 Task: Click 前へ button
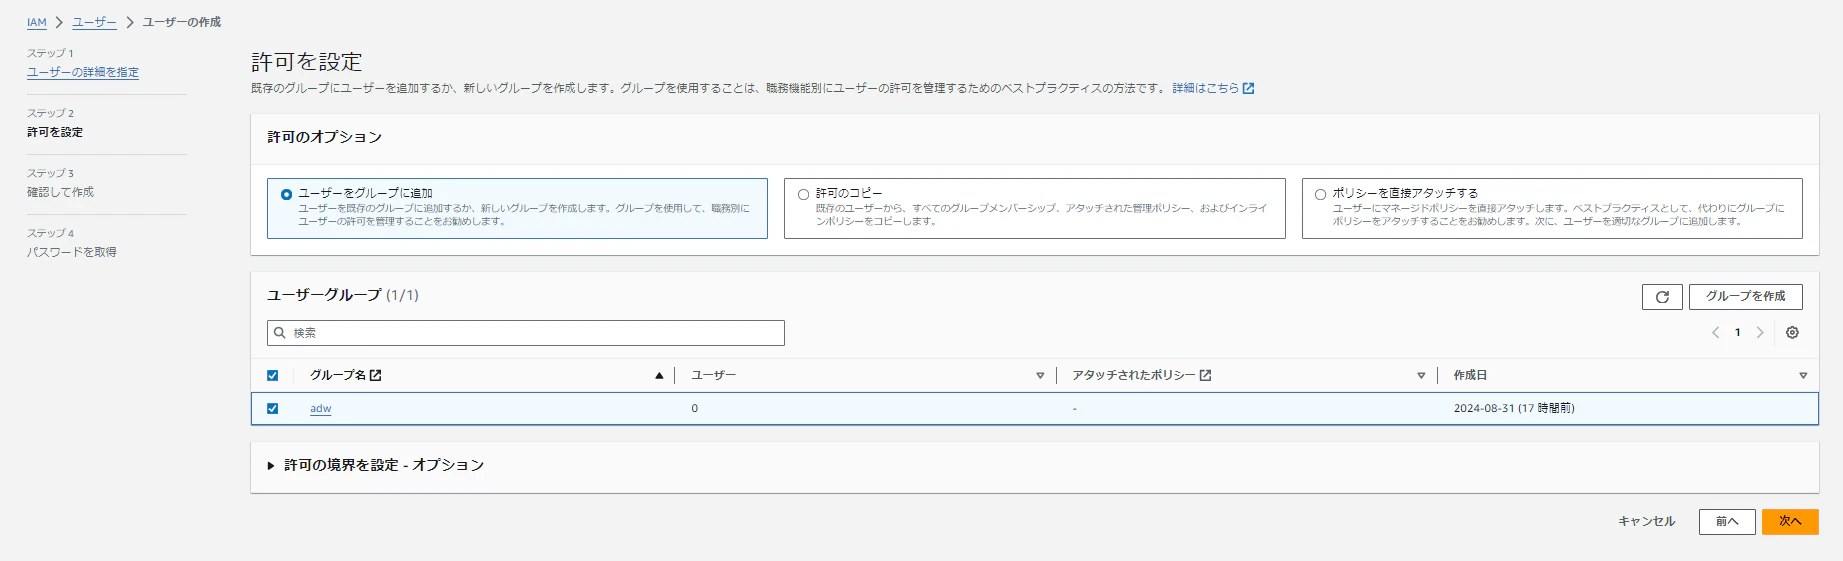coord(1727,522)
